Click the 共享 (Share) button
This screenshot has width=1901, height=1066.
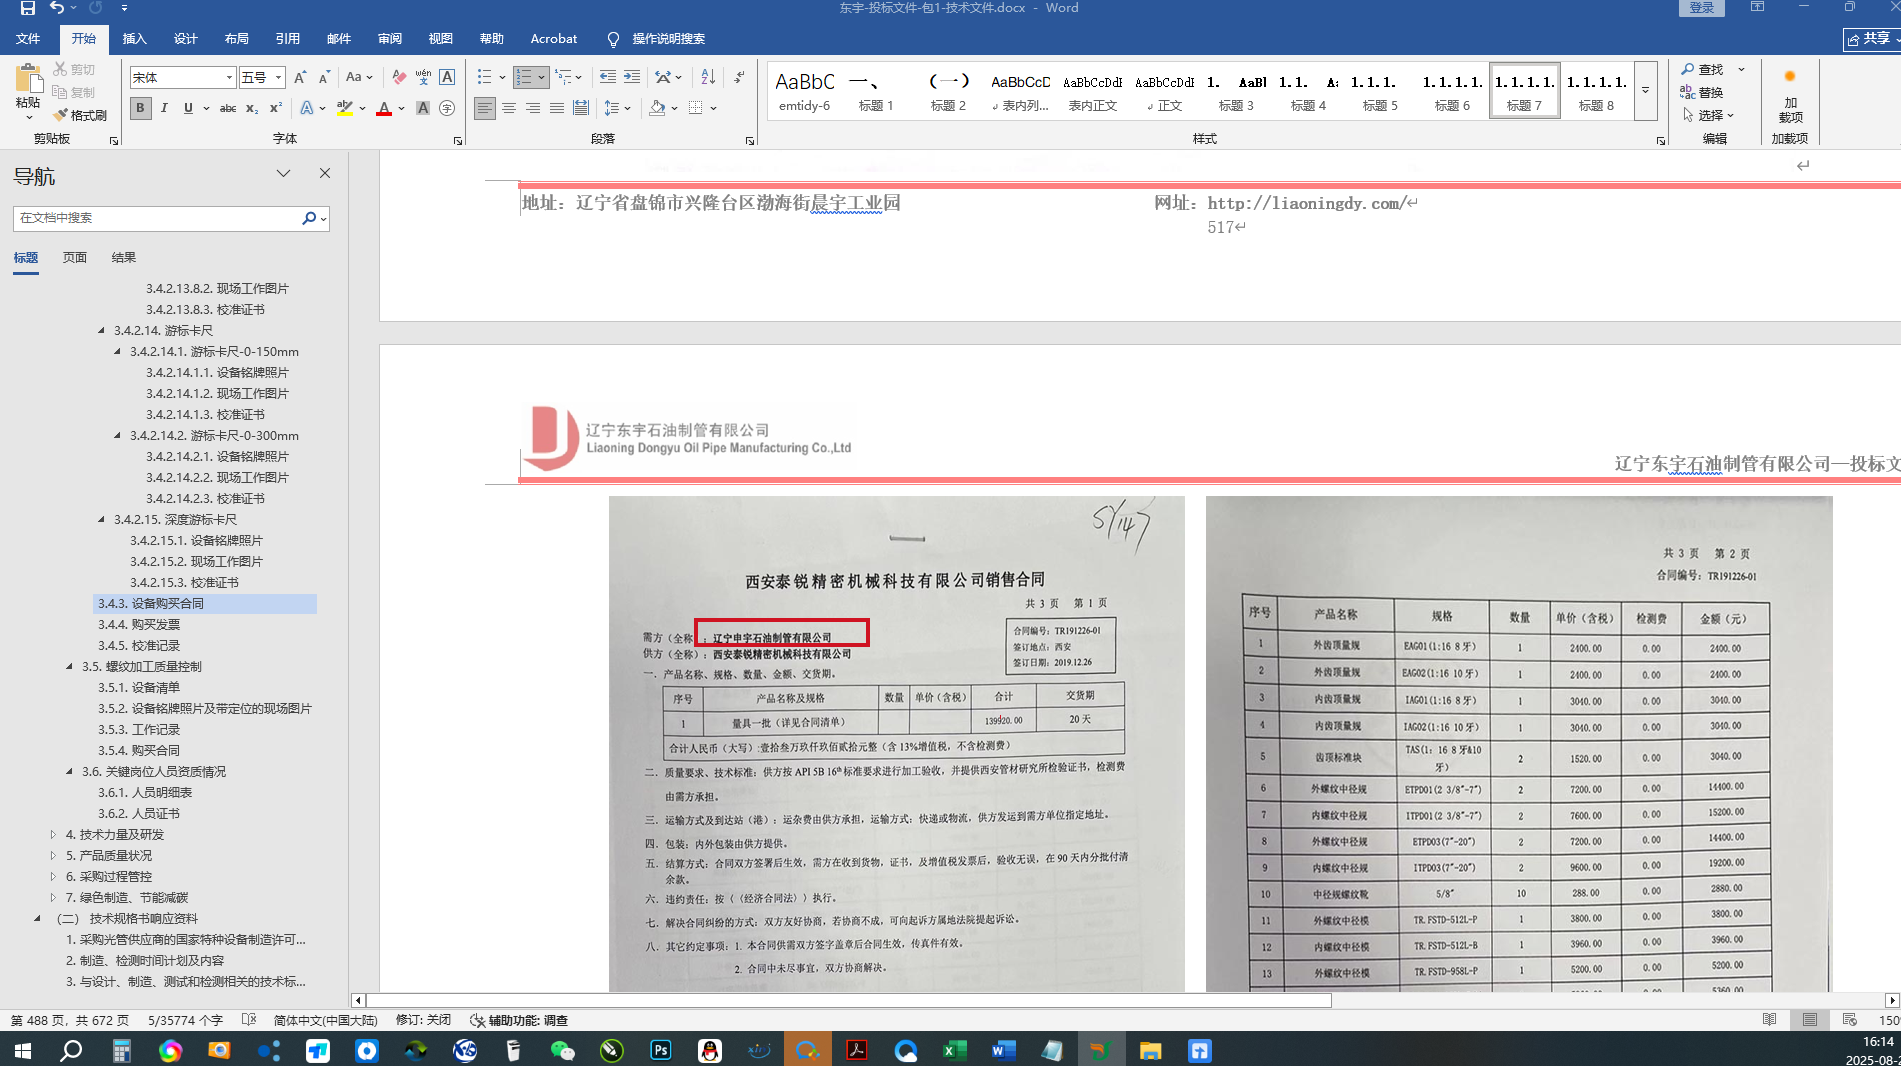click(x=1872, y=38)
